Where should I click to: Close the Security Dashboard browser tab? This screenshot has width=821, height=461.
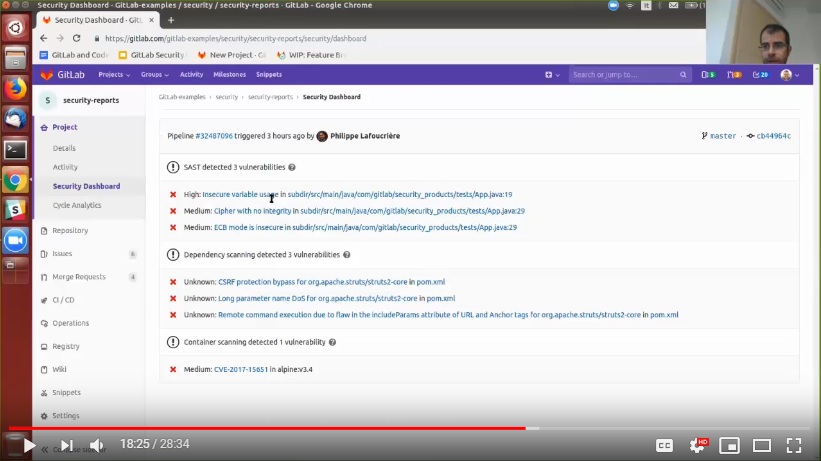[x=151, y=20]
